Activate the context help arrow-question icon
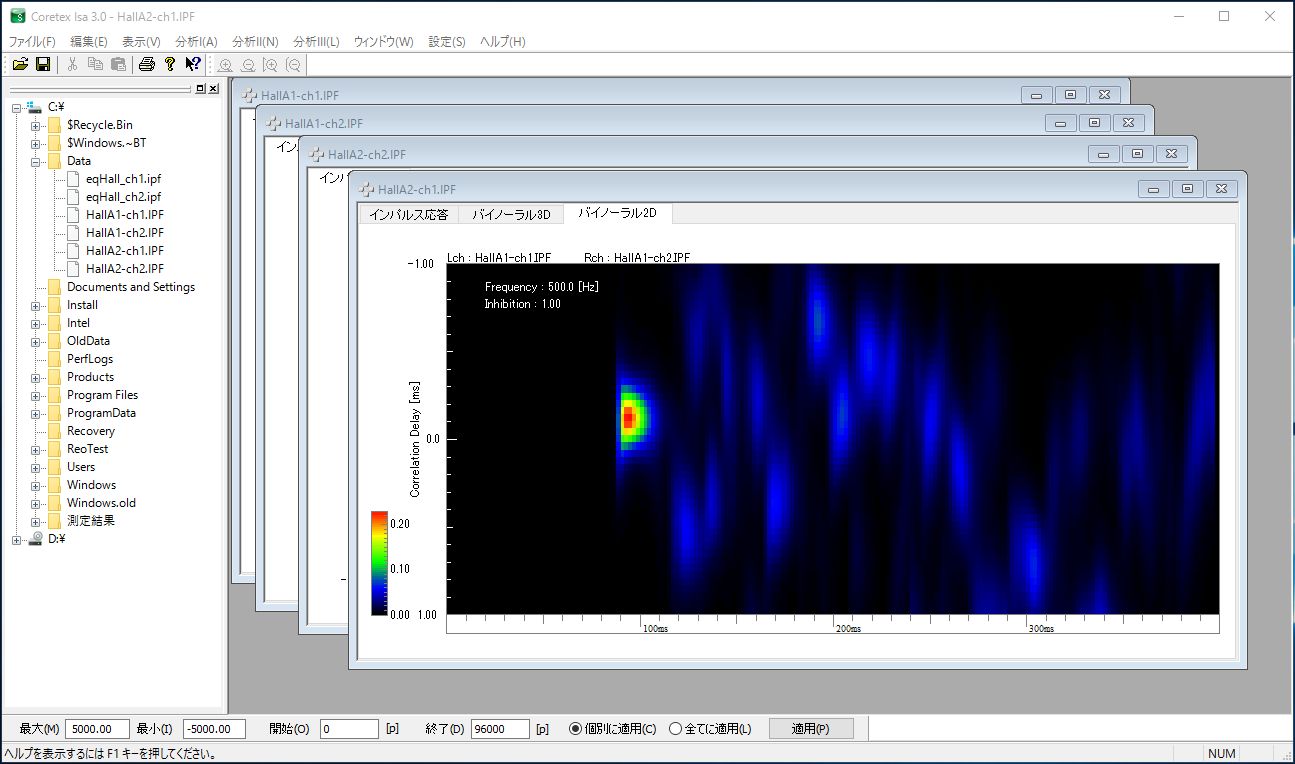The height and width of the screenshot is (764, 1295). [x=193, y=64]
